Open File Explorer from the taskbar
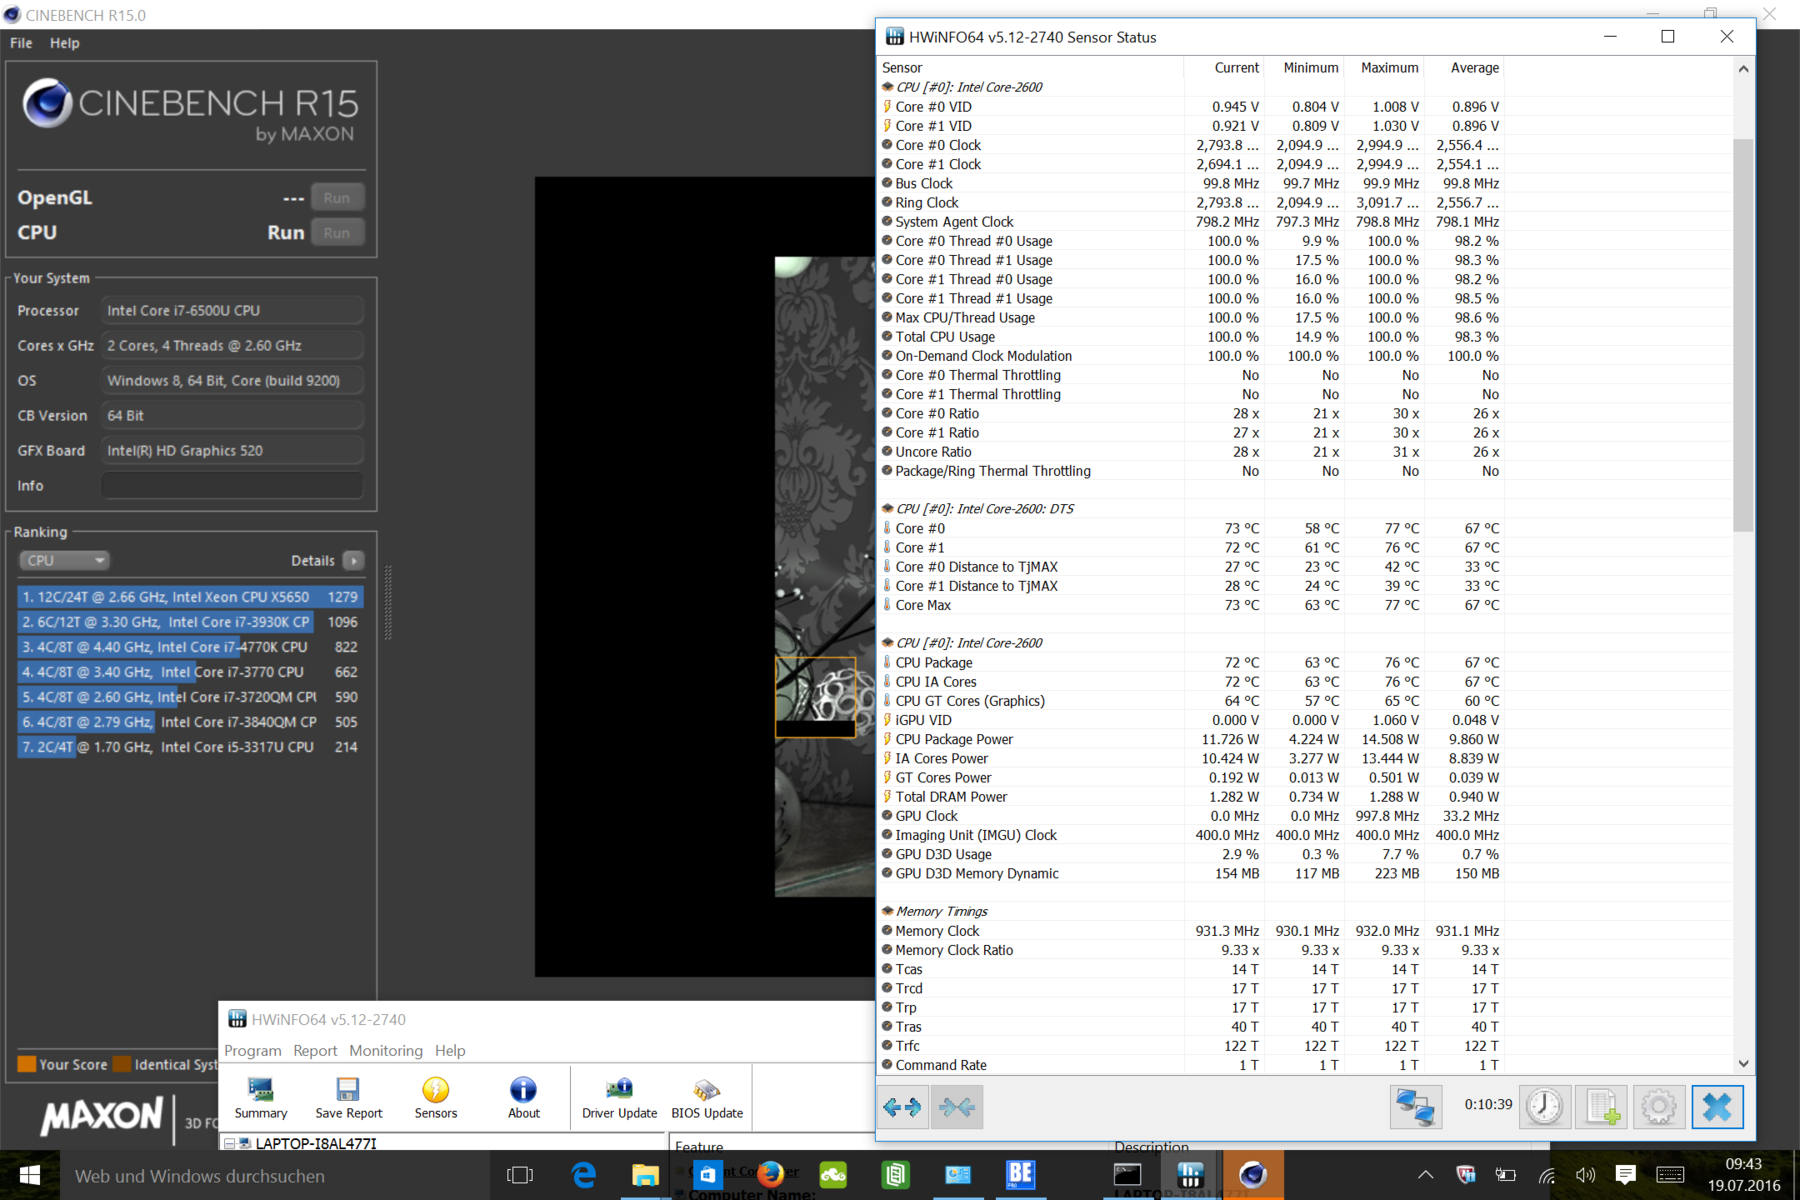Image resolution: width=1800 pixels, height=1200 pixels. pyautogui.click(x=645, y=1176)
